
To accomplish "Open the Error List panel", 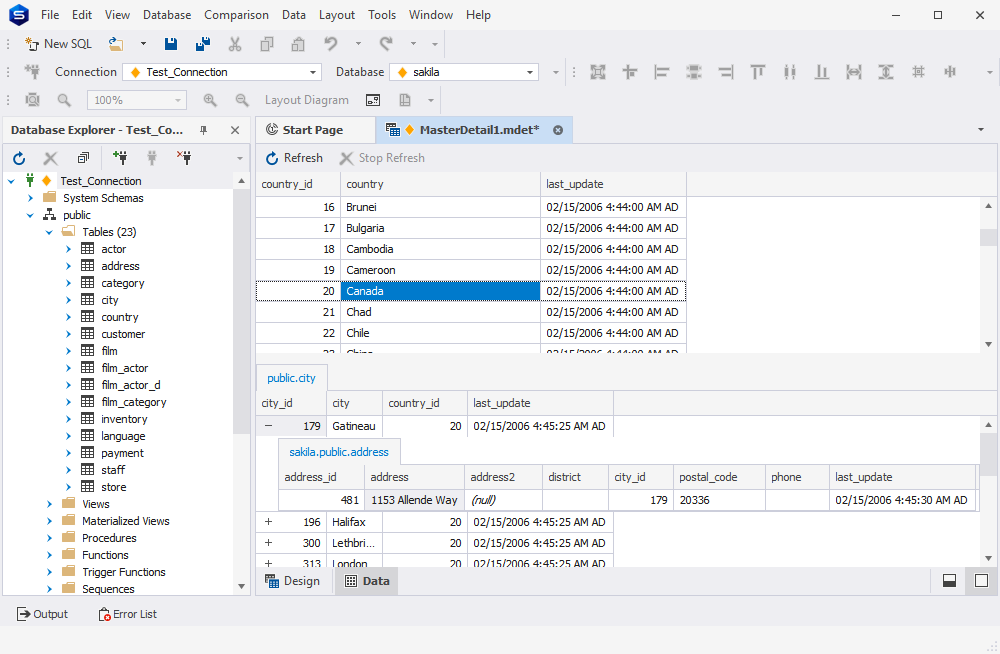I will coord(128,614).
